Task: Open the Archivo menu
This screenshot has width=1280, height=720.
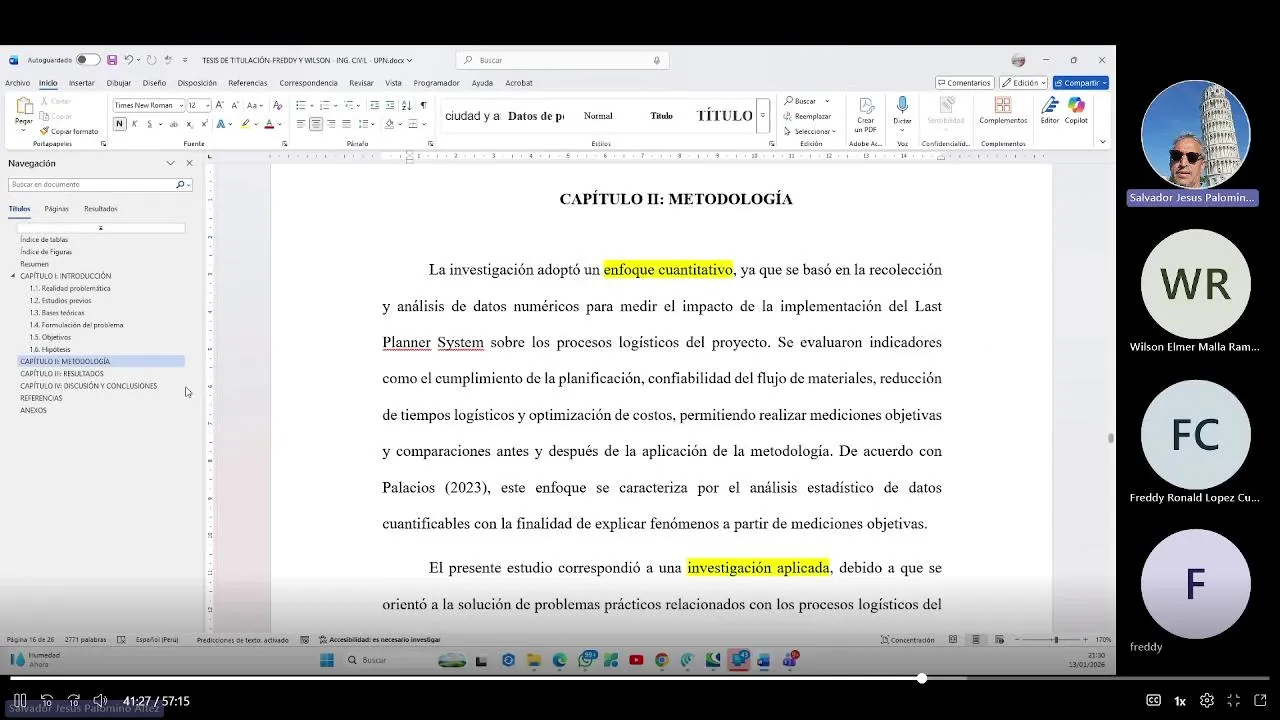Action: pyautogui.click(x=17, y=83)
